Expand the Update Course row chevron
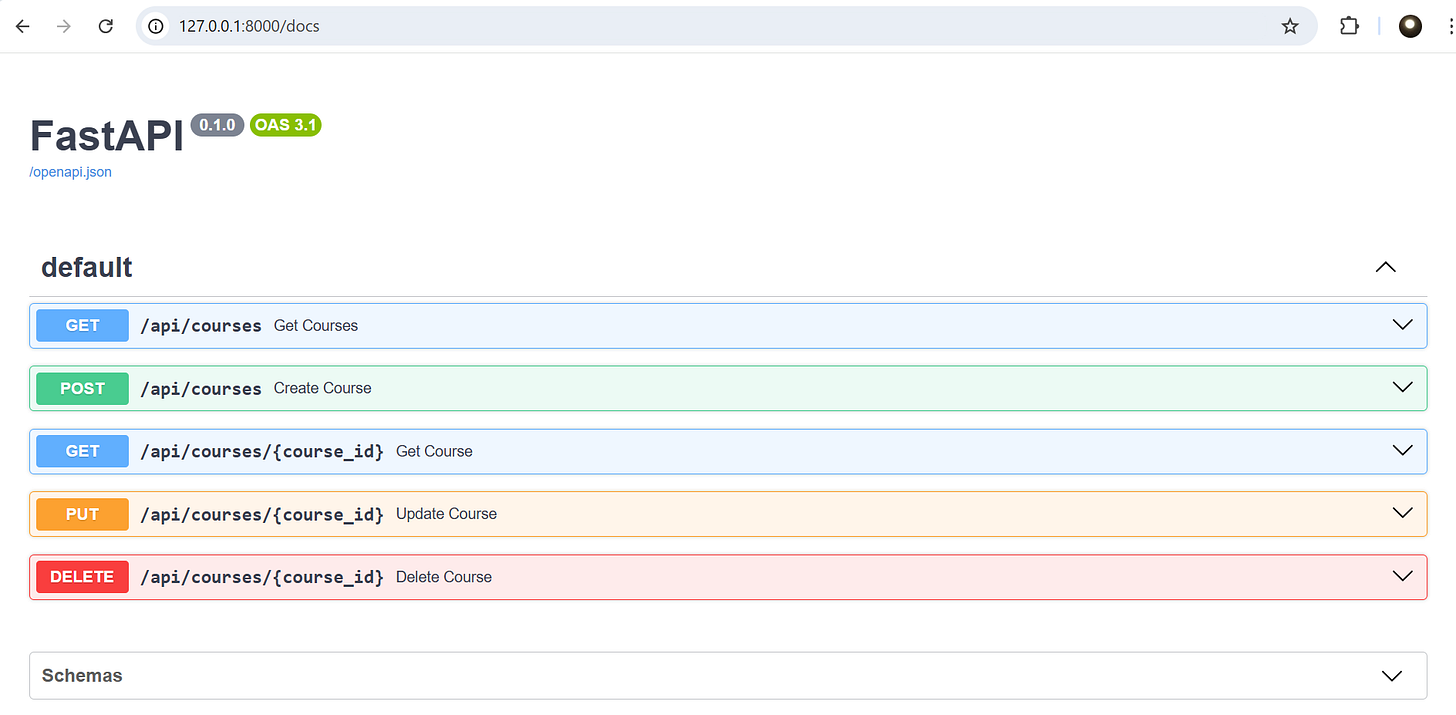The image size is (1456, 715). (1402, 514)
